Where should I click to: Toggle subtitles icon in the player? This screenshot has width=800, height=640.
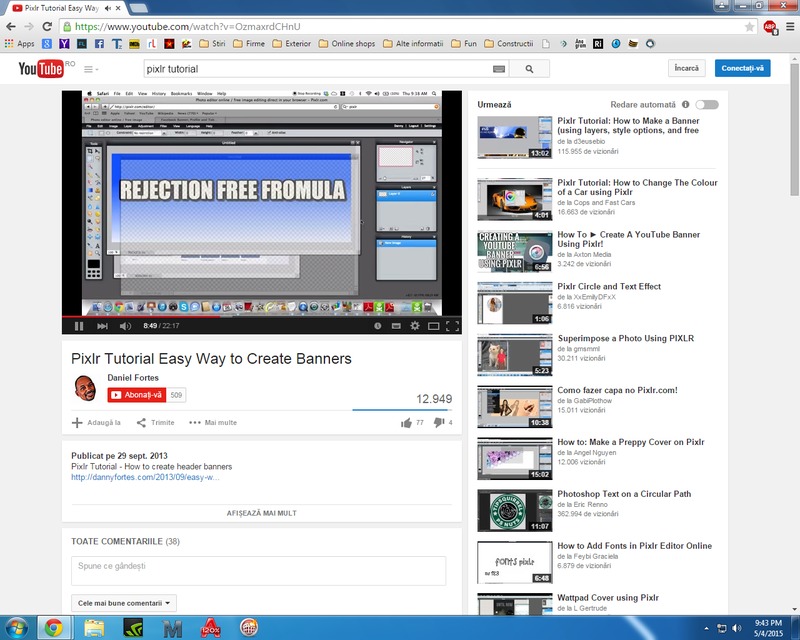pos(396,326)
